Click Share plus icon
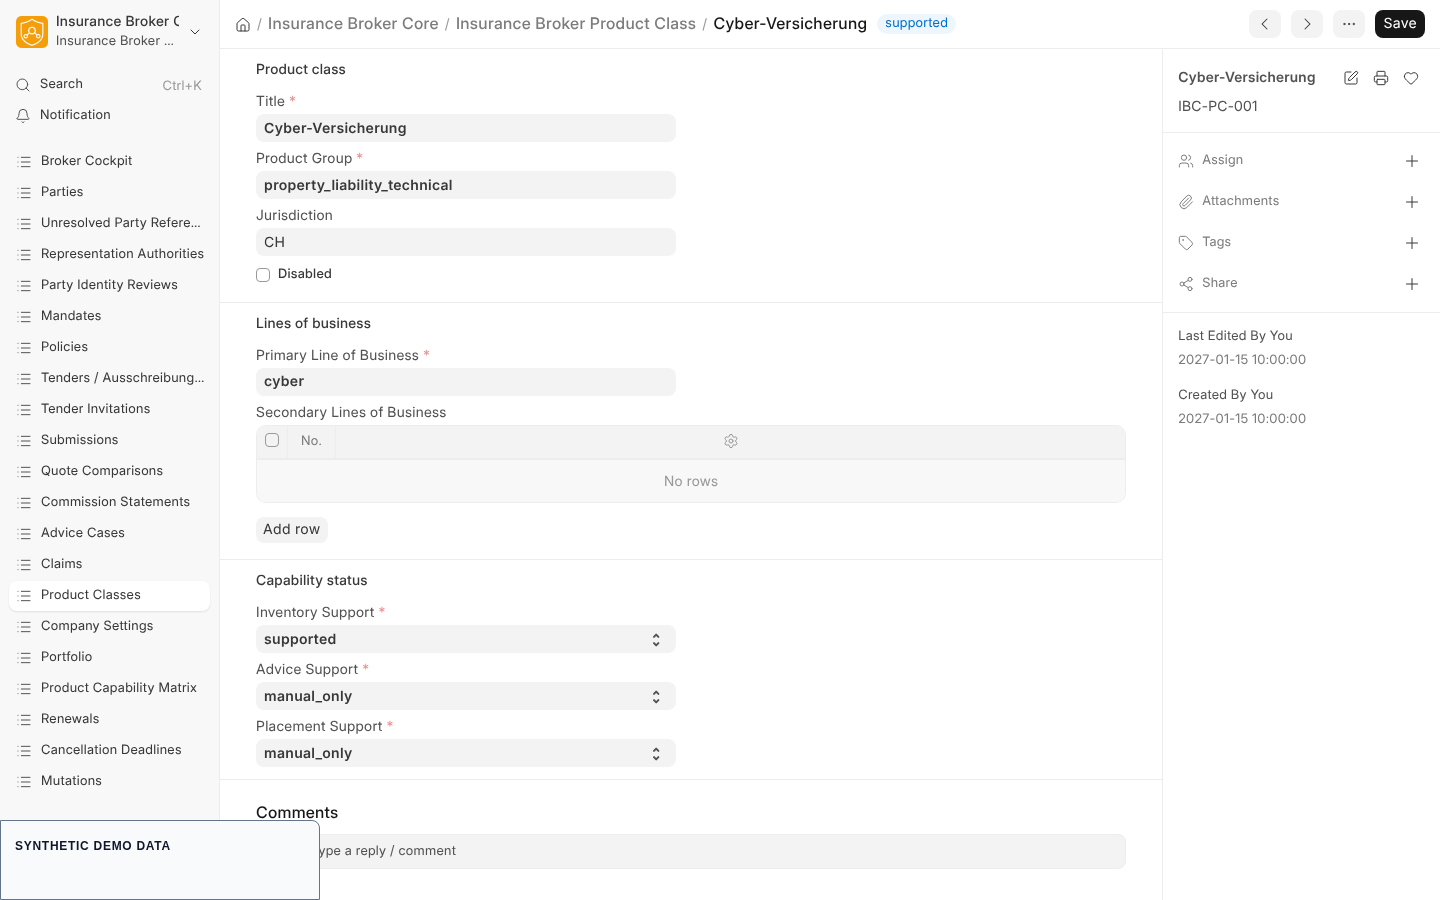 (x=1412, y=284)
